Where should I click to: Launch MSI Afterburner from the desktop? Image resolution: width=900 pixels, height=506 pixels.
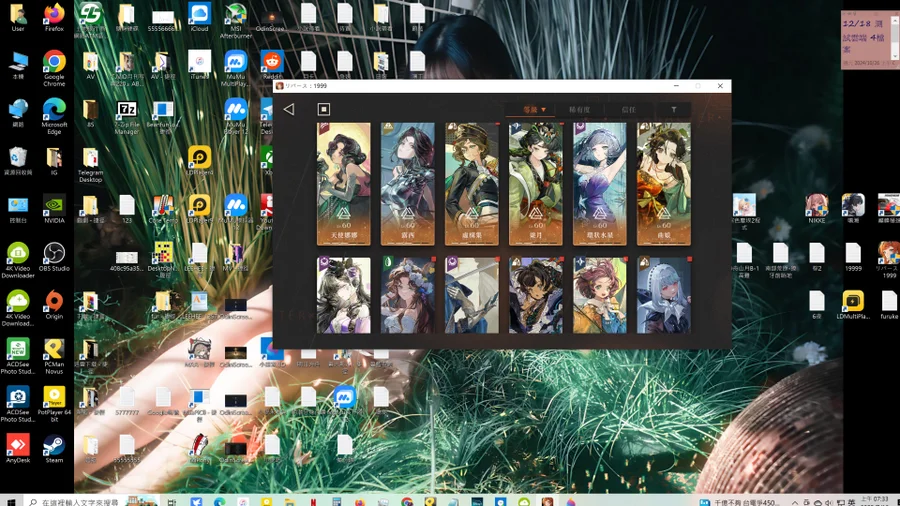(x=235, y=21)
